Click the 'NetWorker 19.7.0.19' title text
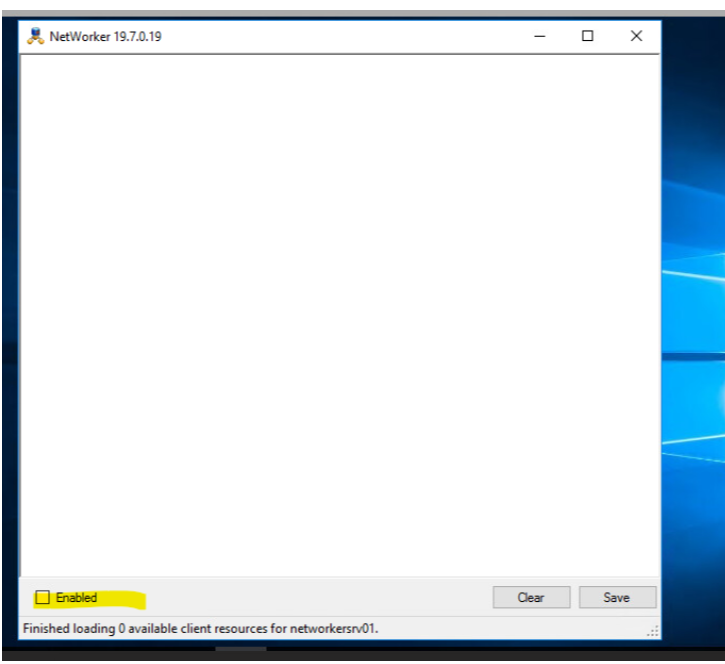Screen dimensions: 725x664 (105, 37)
